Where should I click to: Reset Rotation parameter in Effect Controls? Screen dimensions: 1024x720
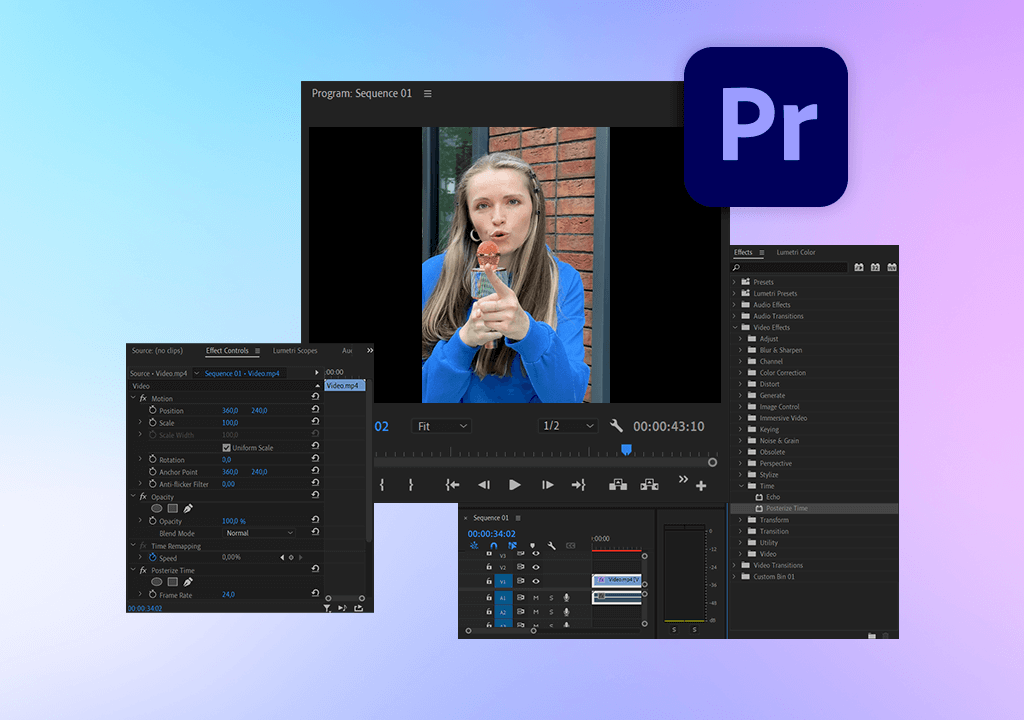315,458
